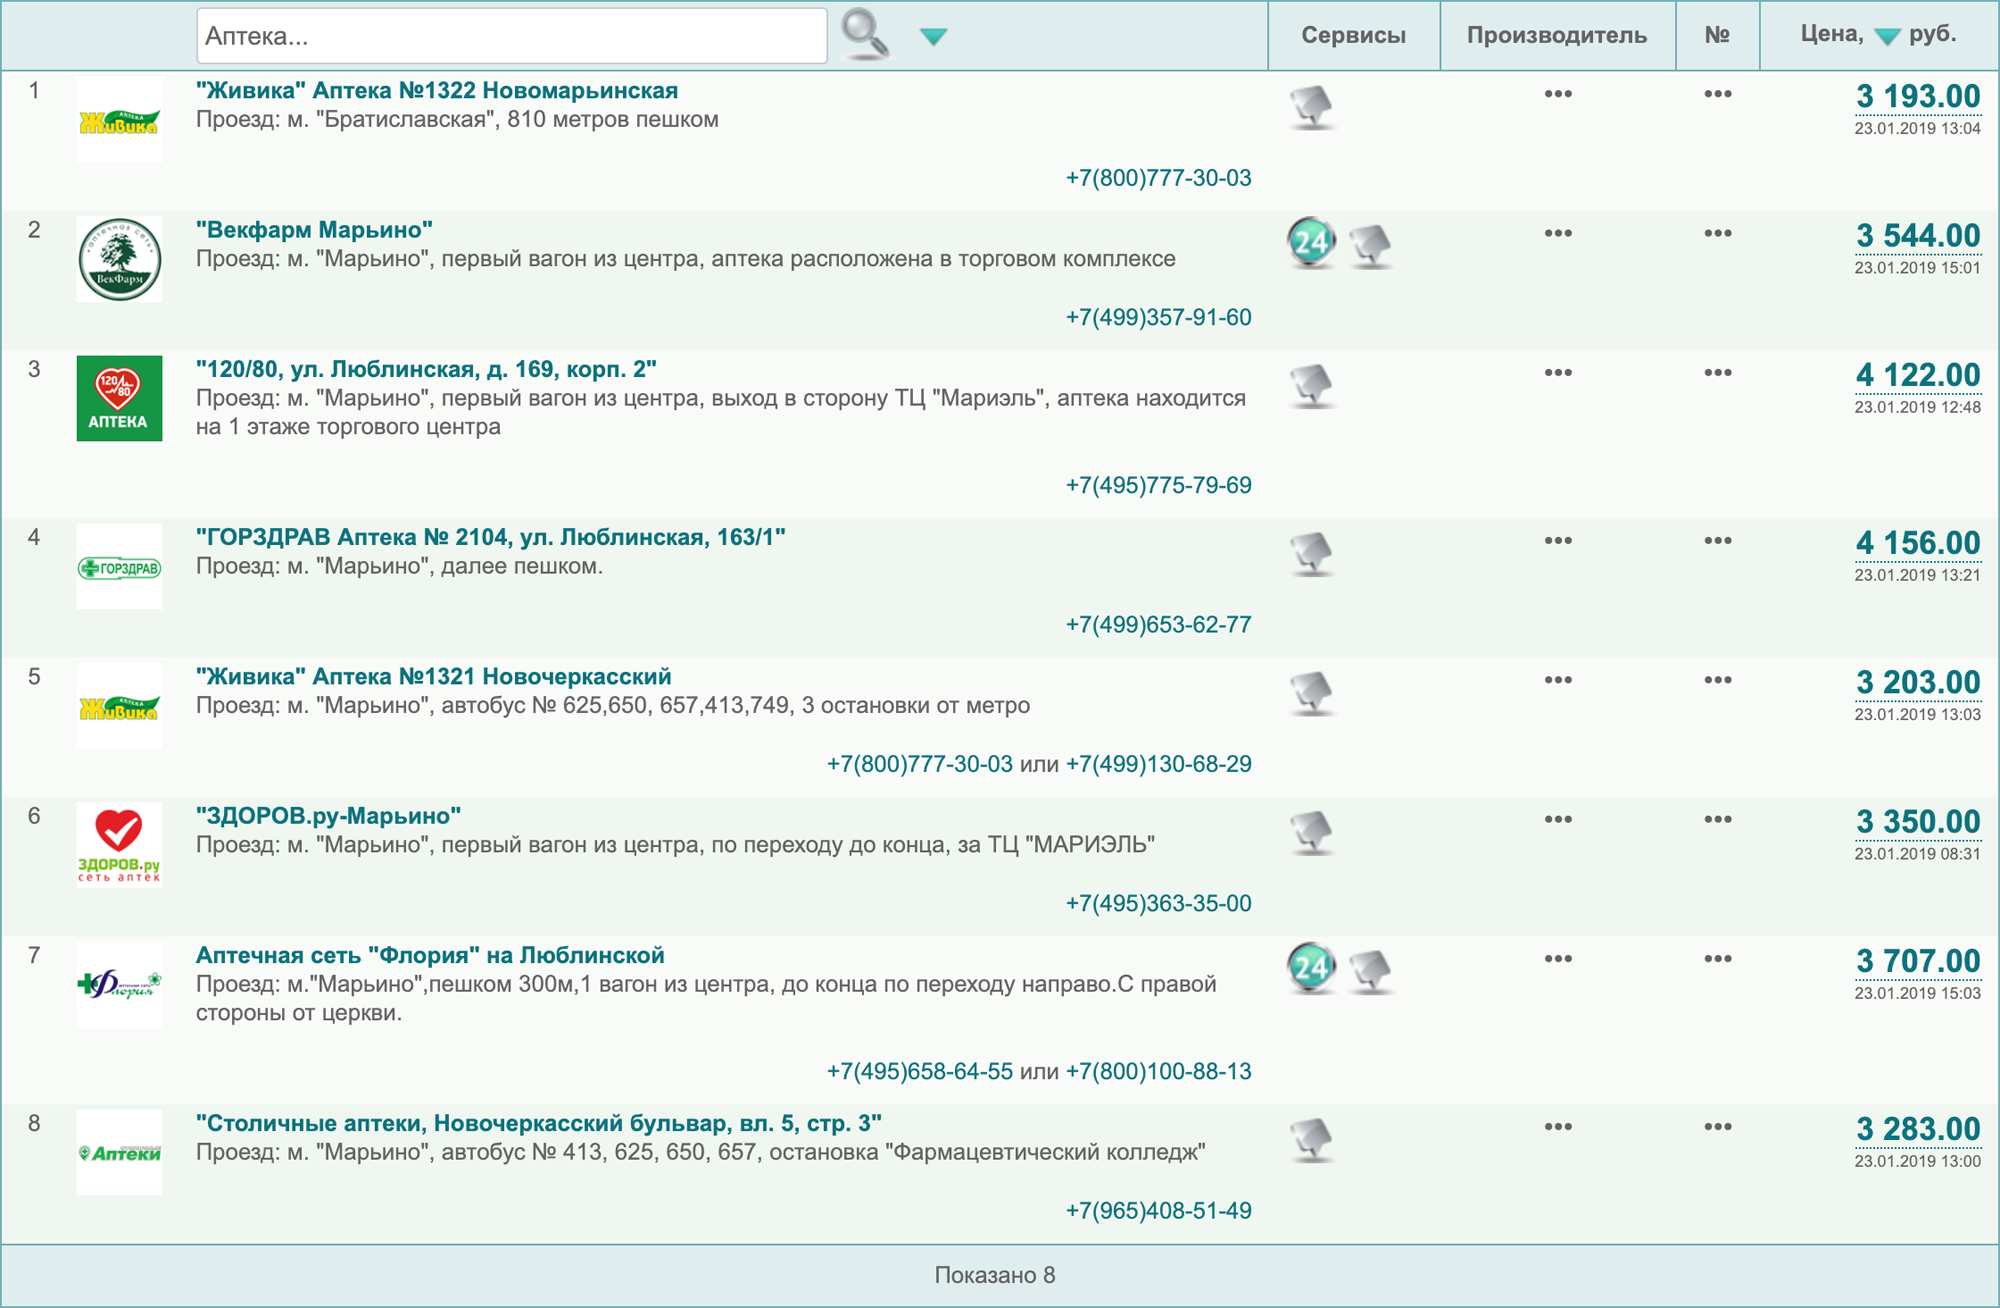The image size is (2000, 1308).
Task: Open the ВекФарм logo thumbnail
Action: pyautogui.click(x=119, y=259)
